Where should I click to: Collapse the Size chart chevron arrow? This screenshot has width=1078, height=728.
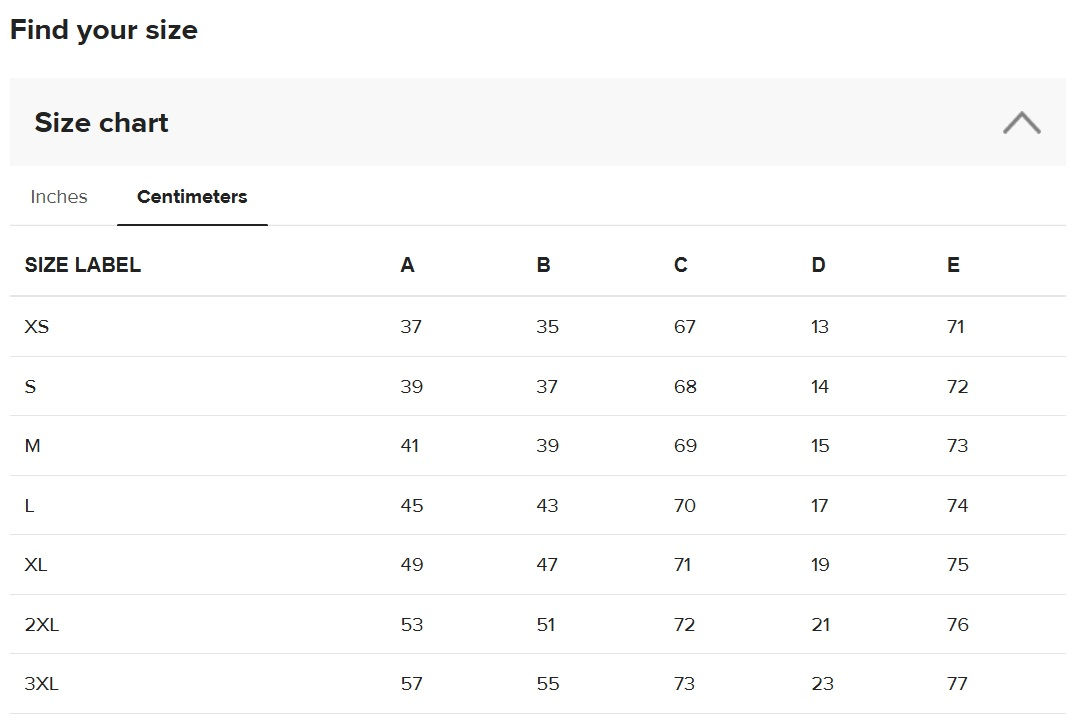click(x=1021, y=123)
